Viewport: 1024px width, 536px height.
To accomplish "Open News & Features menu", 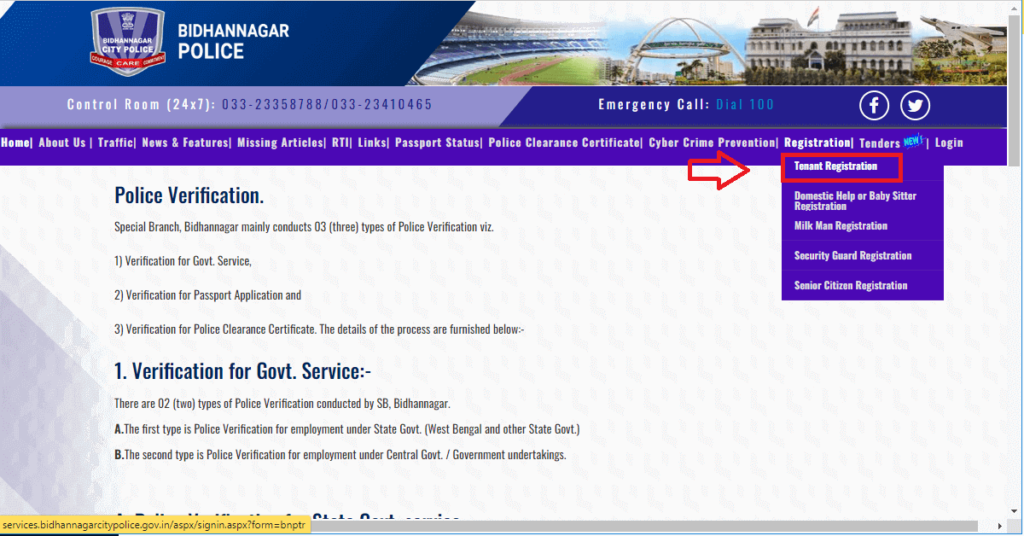I will (x=185, y=142).
